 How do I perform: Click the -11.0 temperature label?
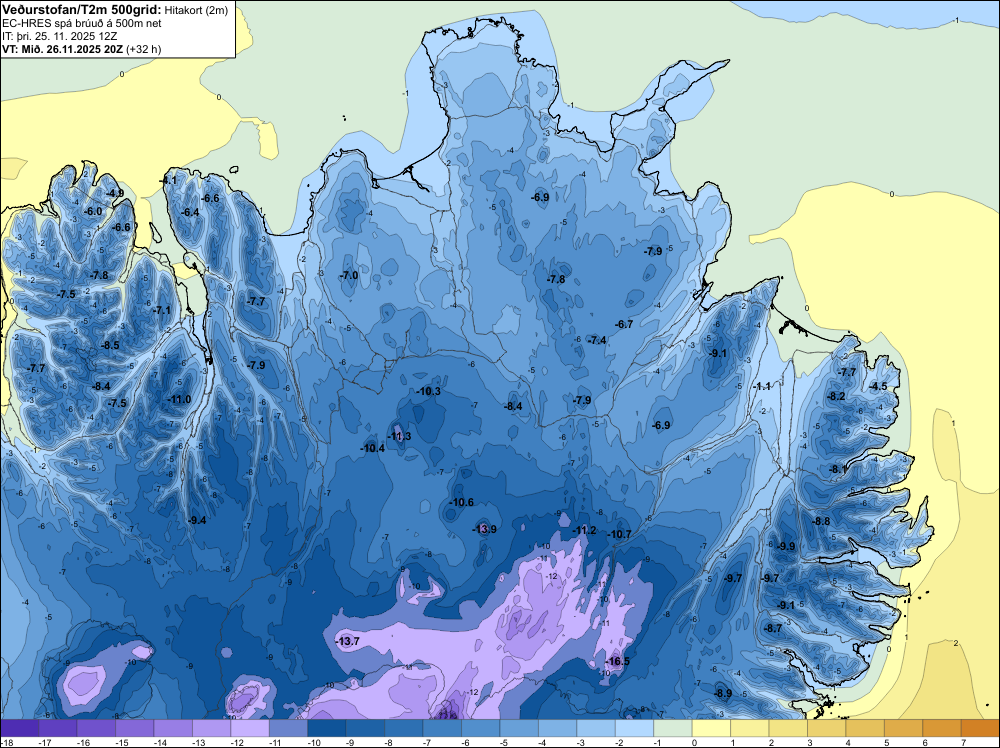coord(179,399)
